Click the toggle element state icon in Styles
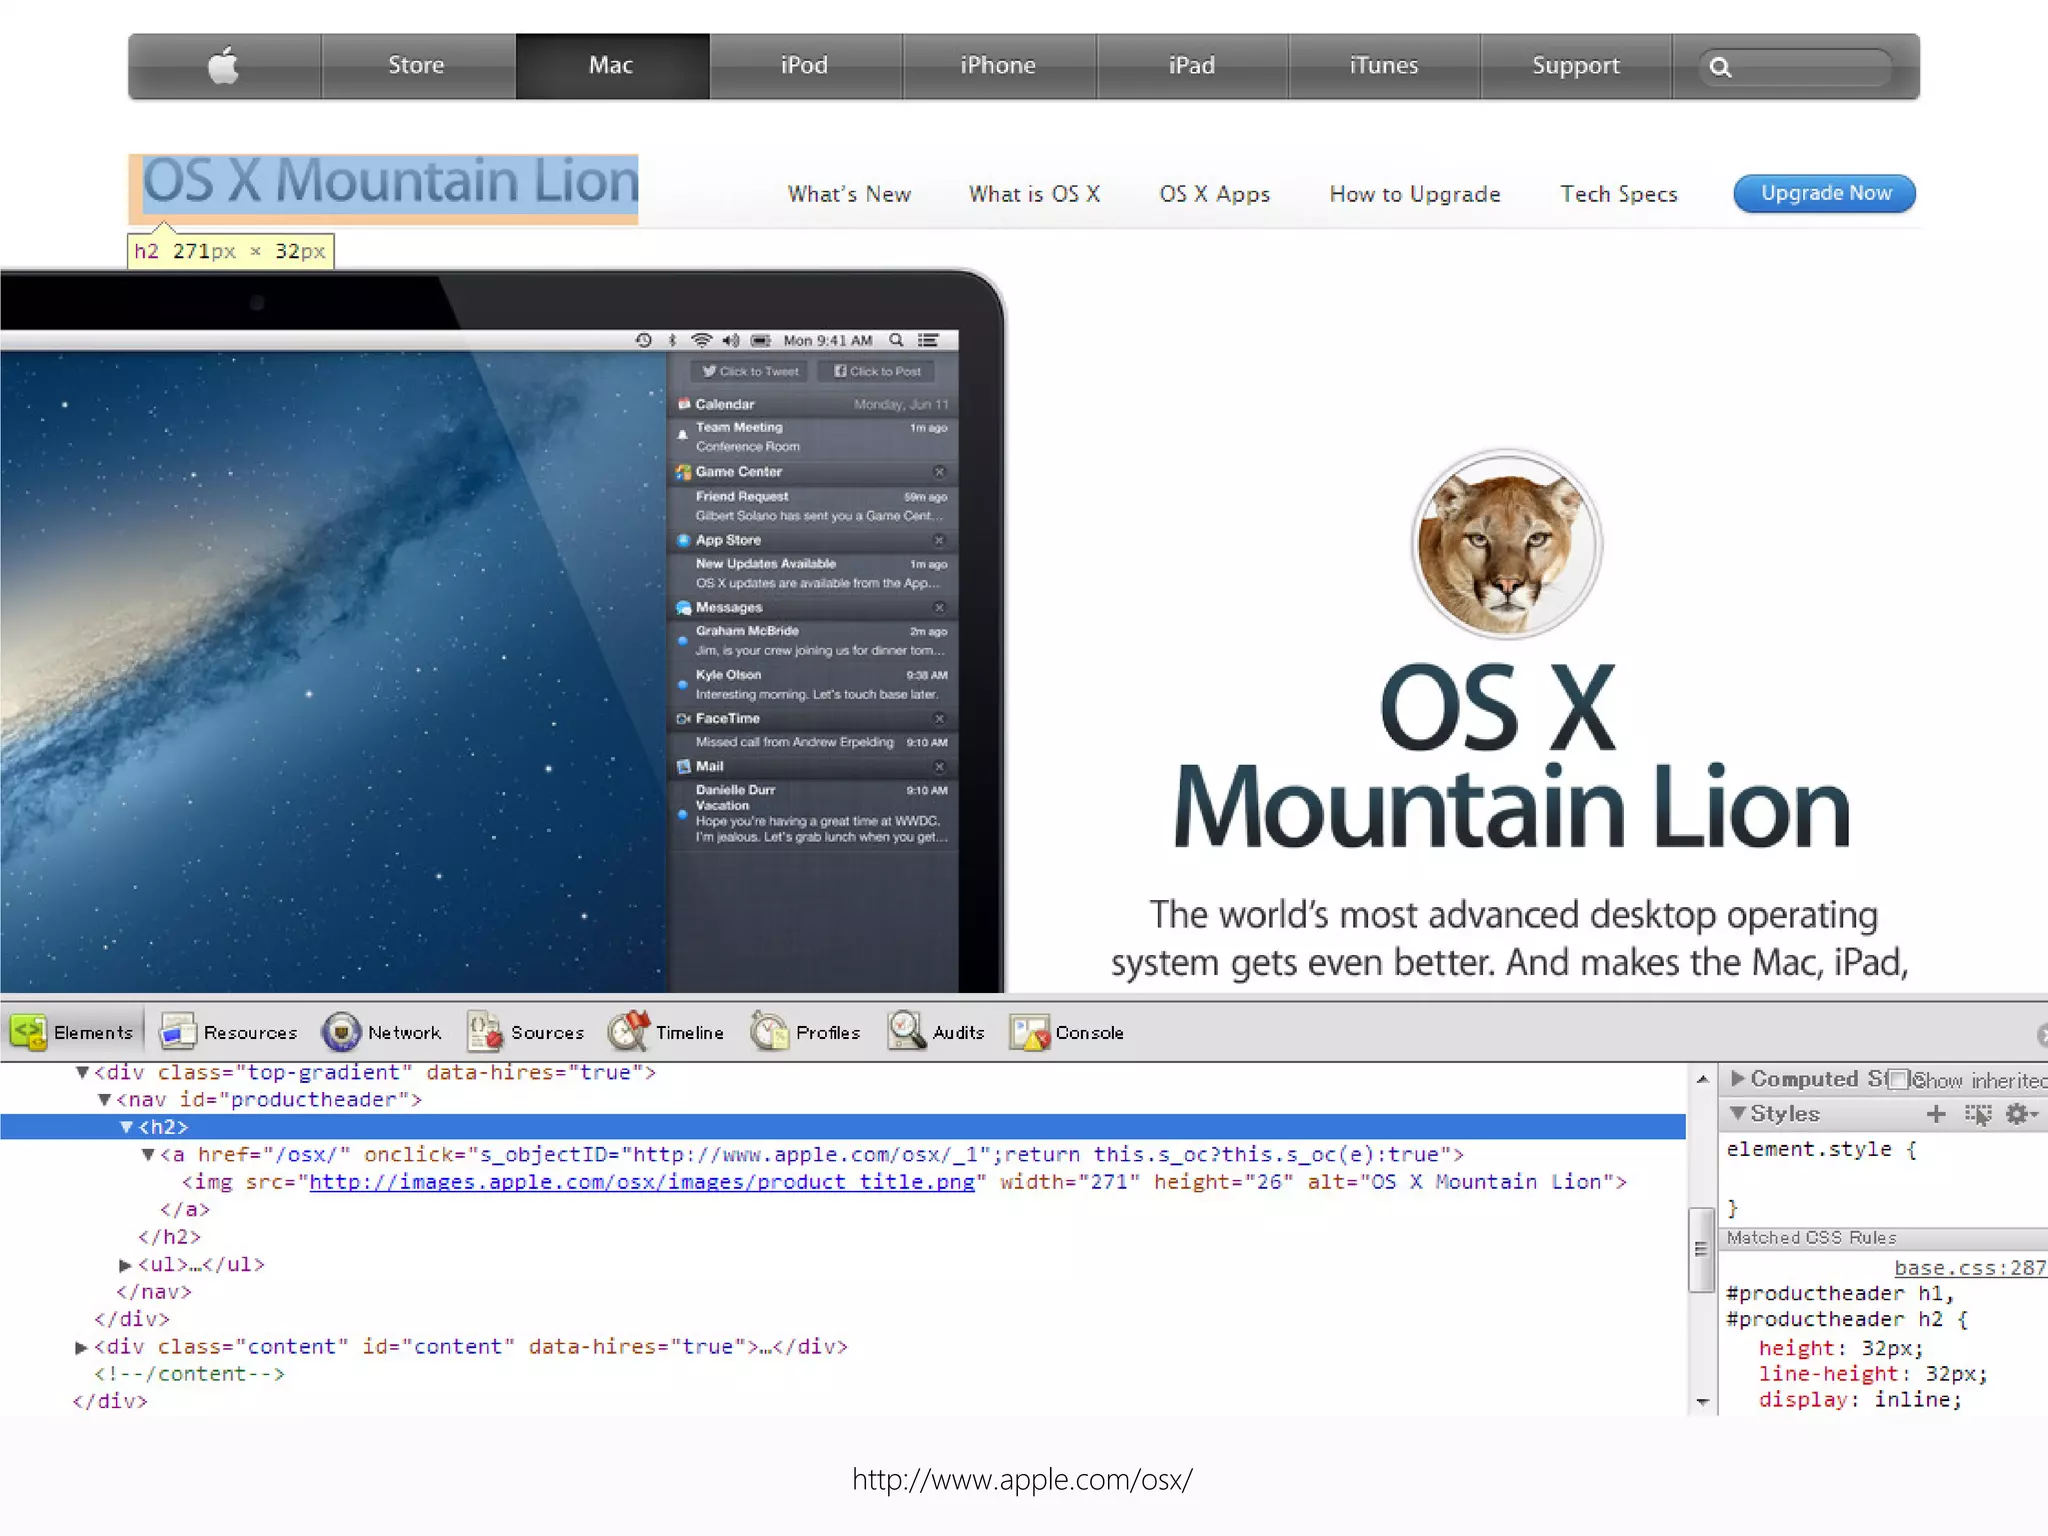This screenshot has width=2048, height=1536. click(1978, 1114)
